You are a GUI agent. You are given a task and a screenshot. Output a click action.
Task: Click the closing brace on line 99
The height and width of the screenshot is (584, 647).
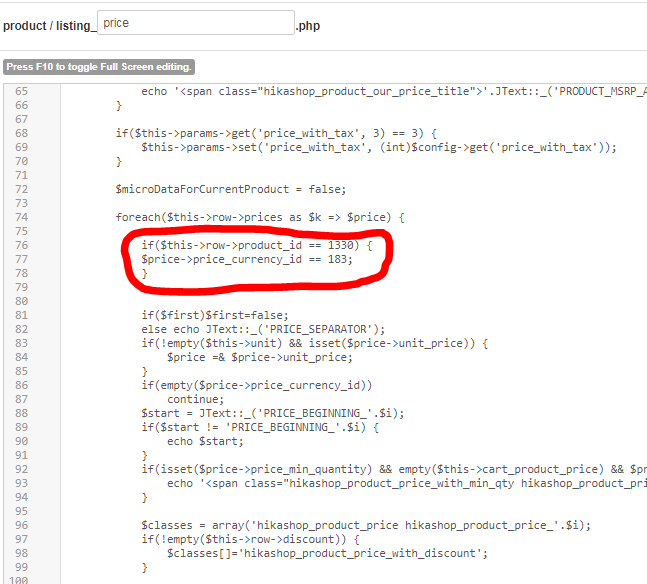(x=144, y=567)
